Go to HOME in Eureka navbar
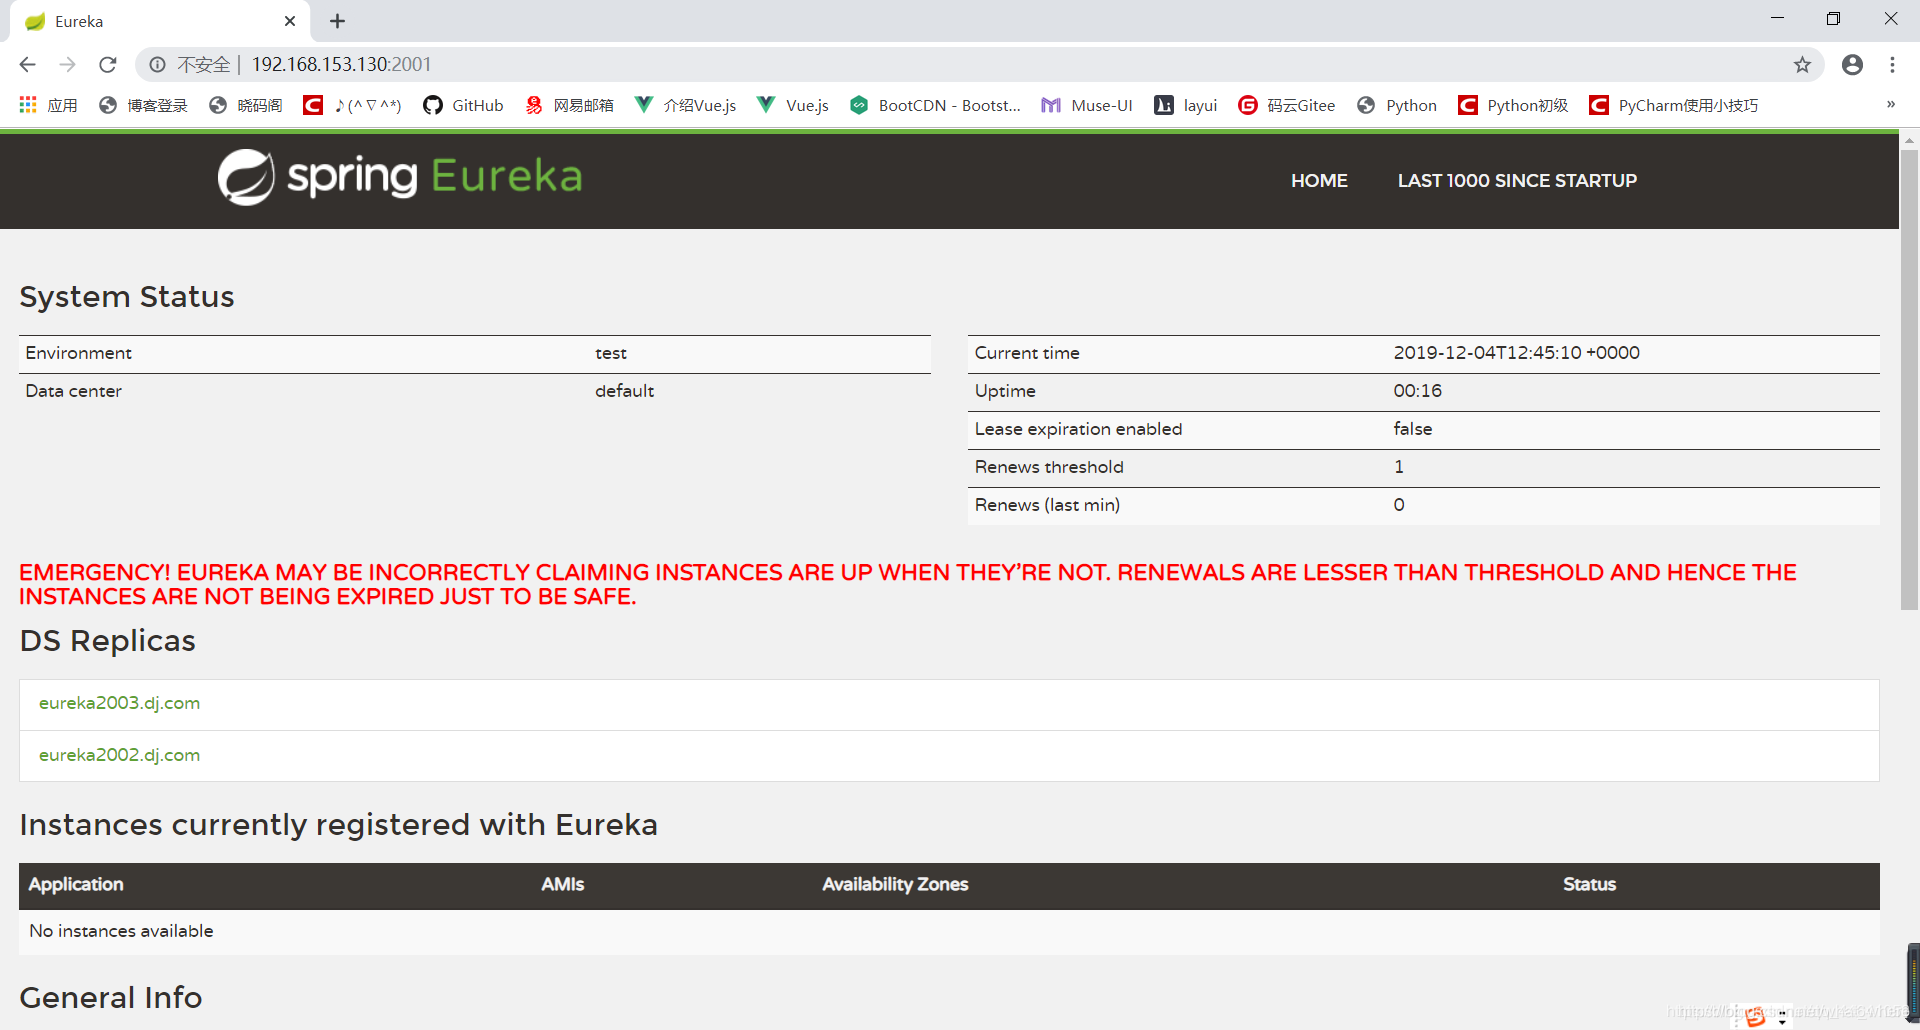The width and height of the screenshot is (1920, 1030). 1319,181
